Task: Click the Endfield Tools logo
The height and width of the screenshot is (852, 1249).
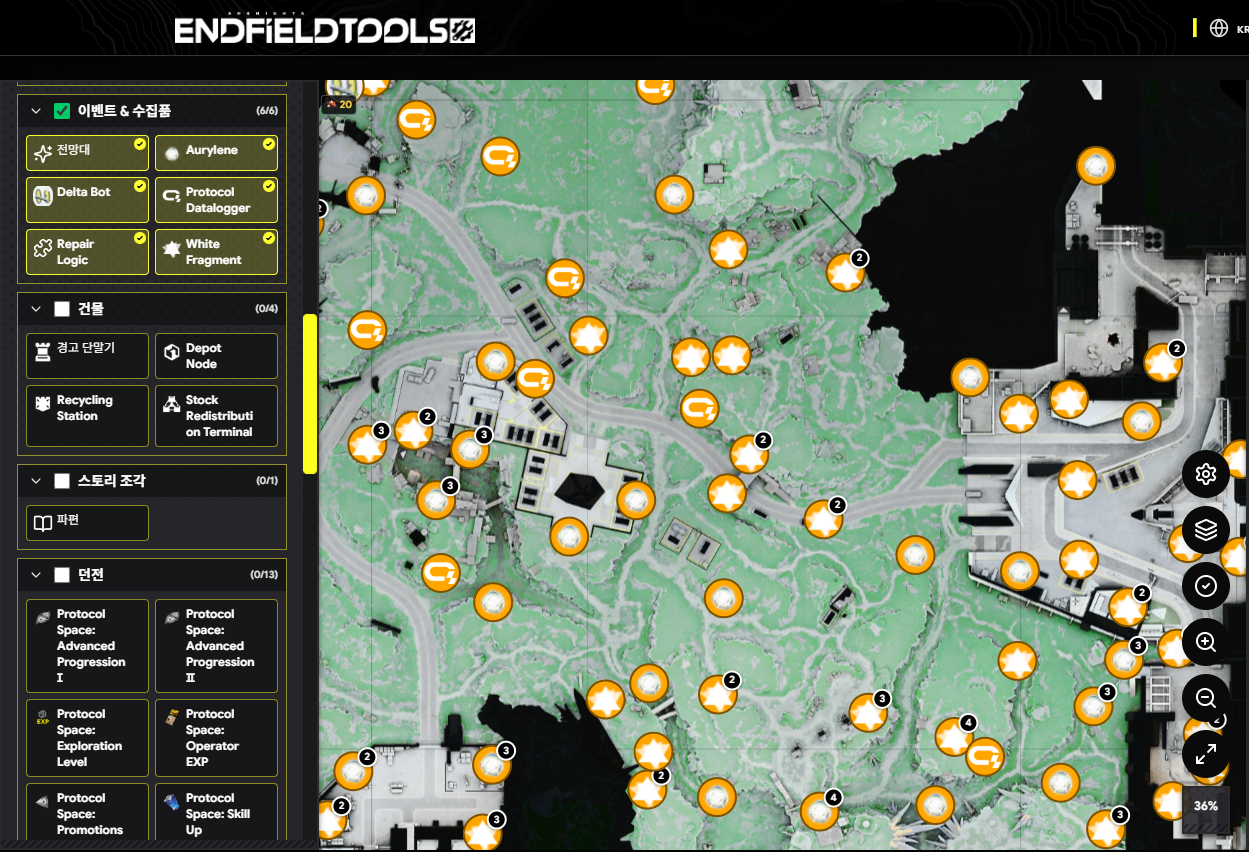Action: (325, 30)
